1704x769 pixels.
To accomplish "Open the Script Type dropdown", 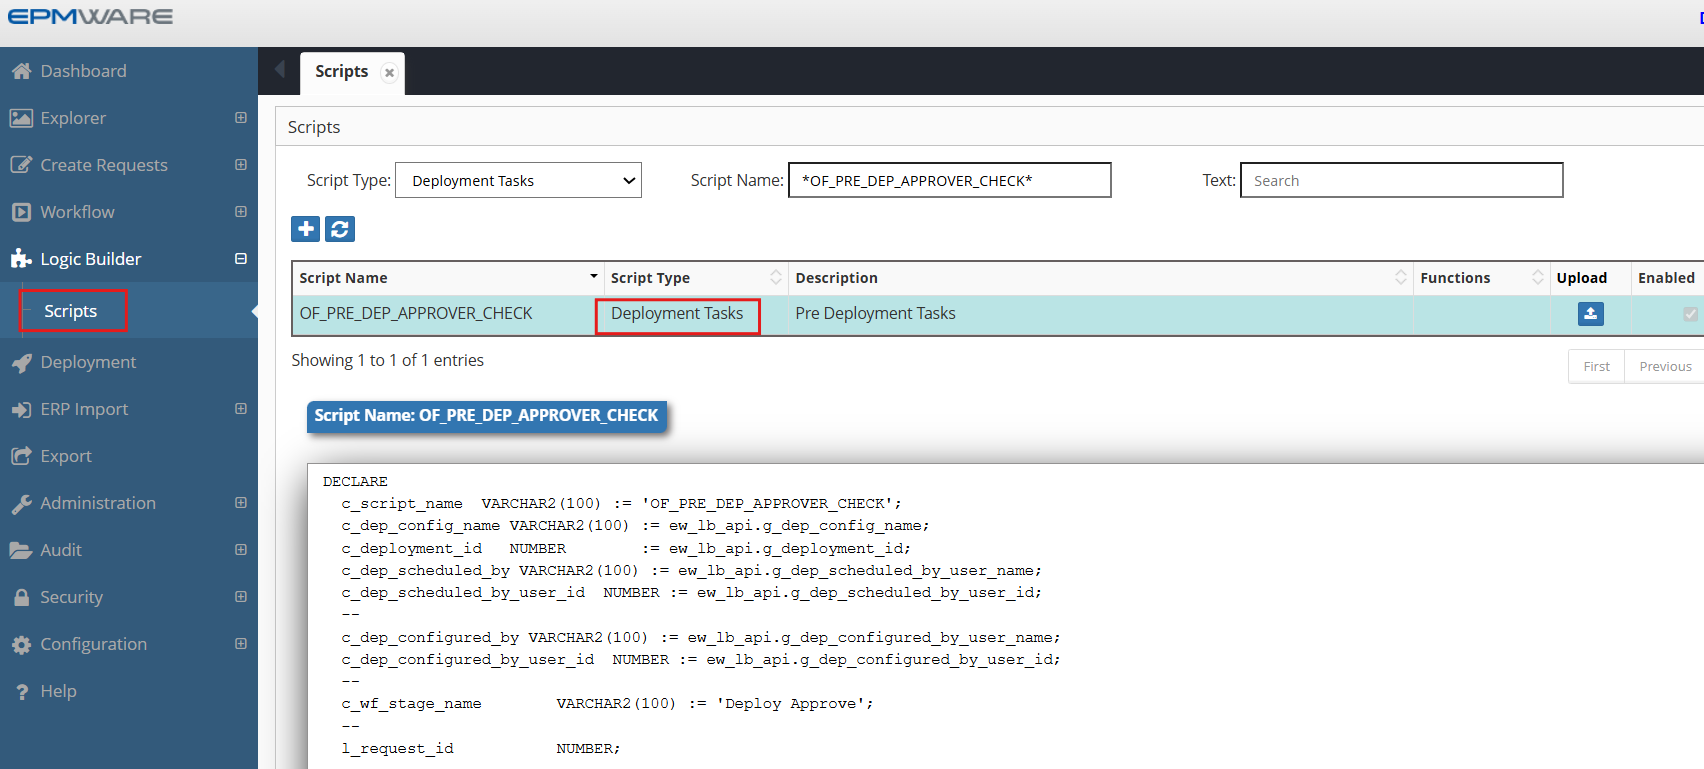I will [518, 181].
